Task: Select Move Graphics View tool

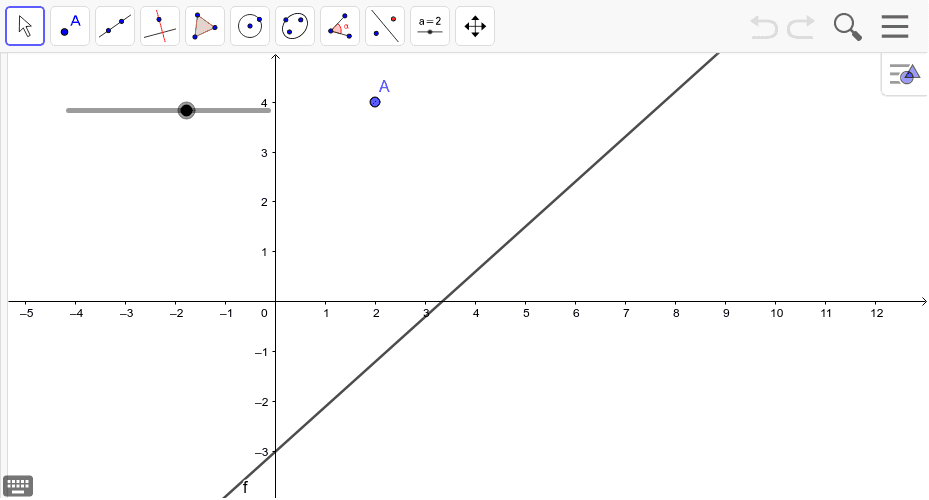Action: click(x=475, y=26)
